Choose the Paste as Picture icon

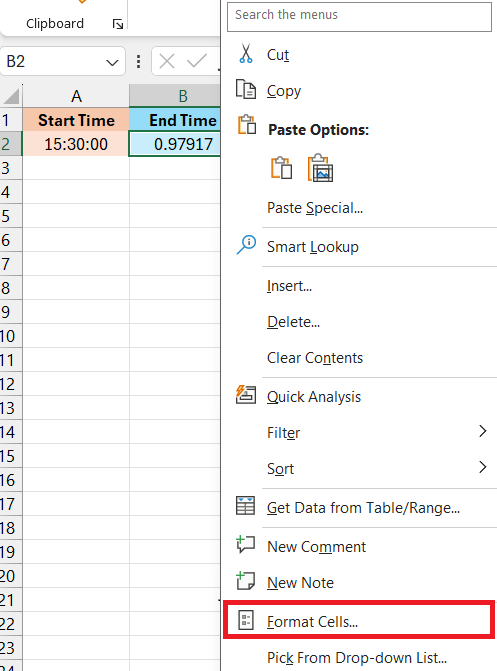320,168
